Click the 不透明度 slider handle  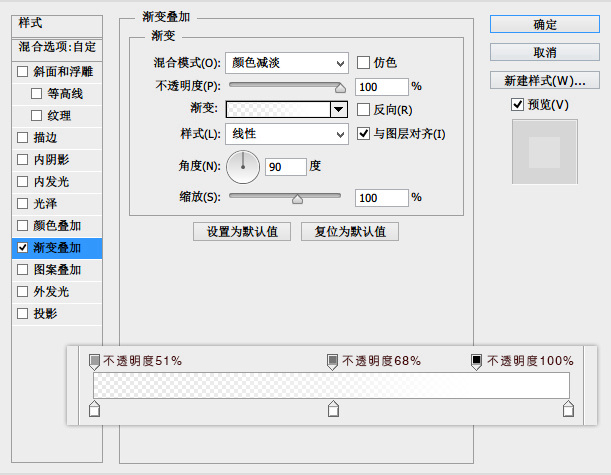tap(340, 88)
